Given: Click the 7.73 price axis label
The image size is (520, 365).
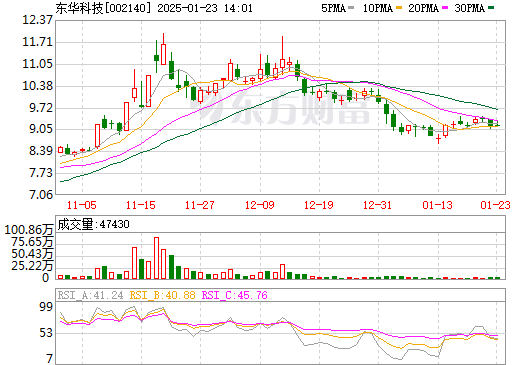Looking at the screenshot, I should [x=41, y=173].
